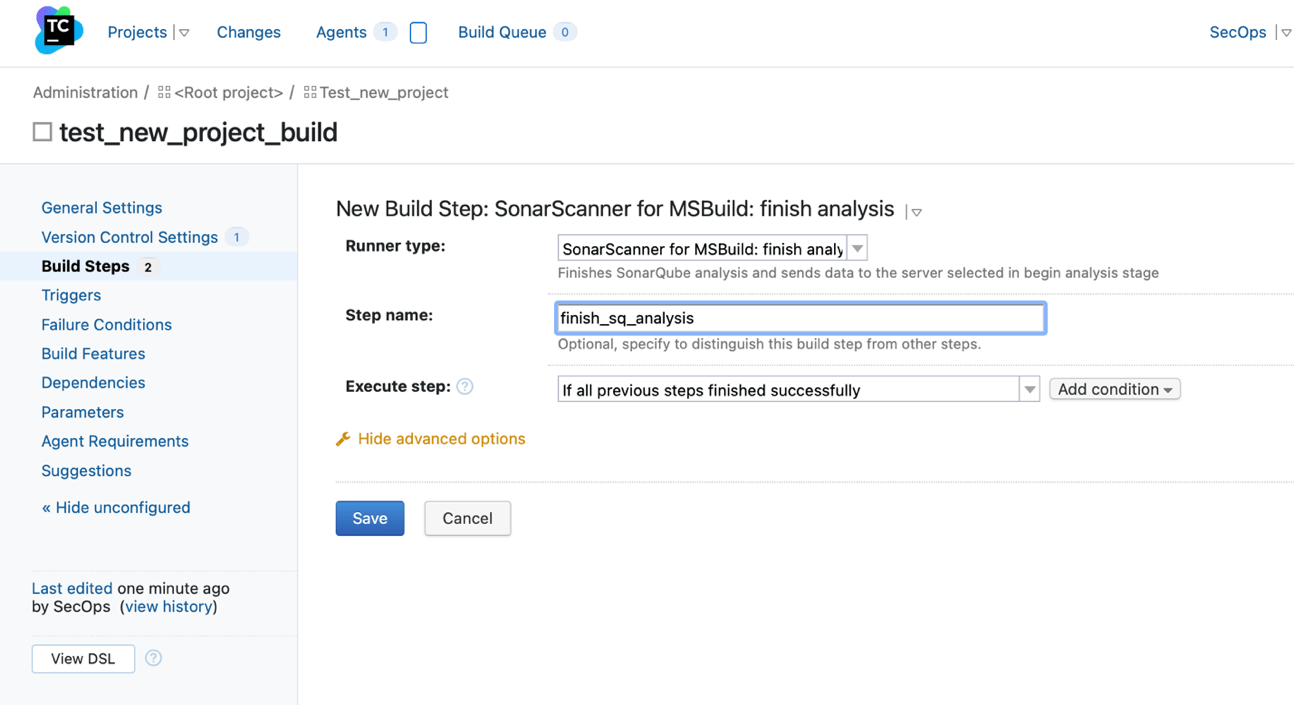Open the Projects dropdown arrow
The image size is (1294, 705).
[x=184, y=33]
